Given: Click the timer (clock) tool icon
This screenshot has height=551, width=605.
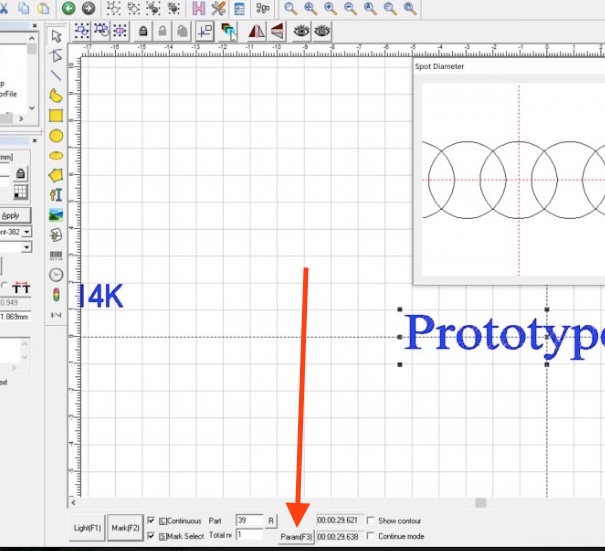Looking at the screenshot, I should click(57, 274).
